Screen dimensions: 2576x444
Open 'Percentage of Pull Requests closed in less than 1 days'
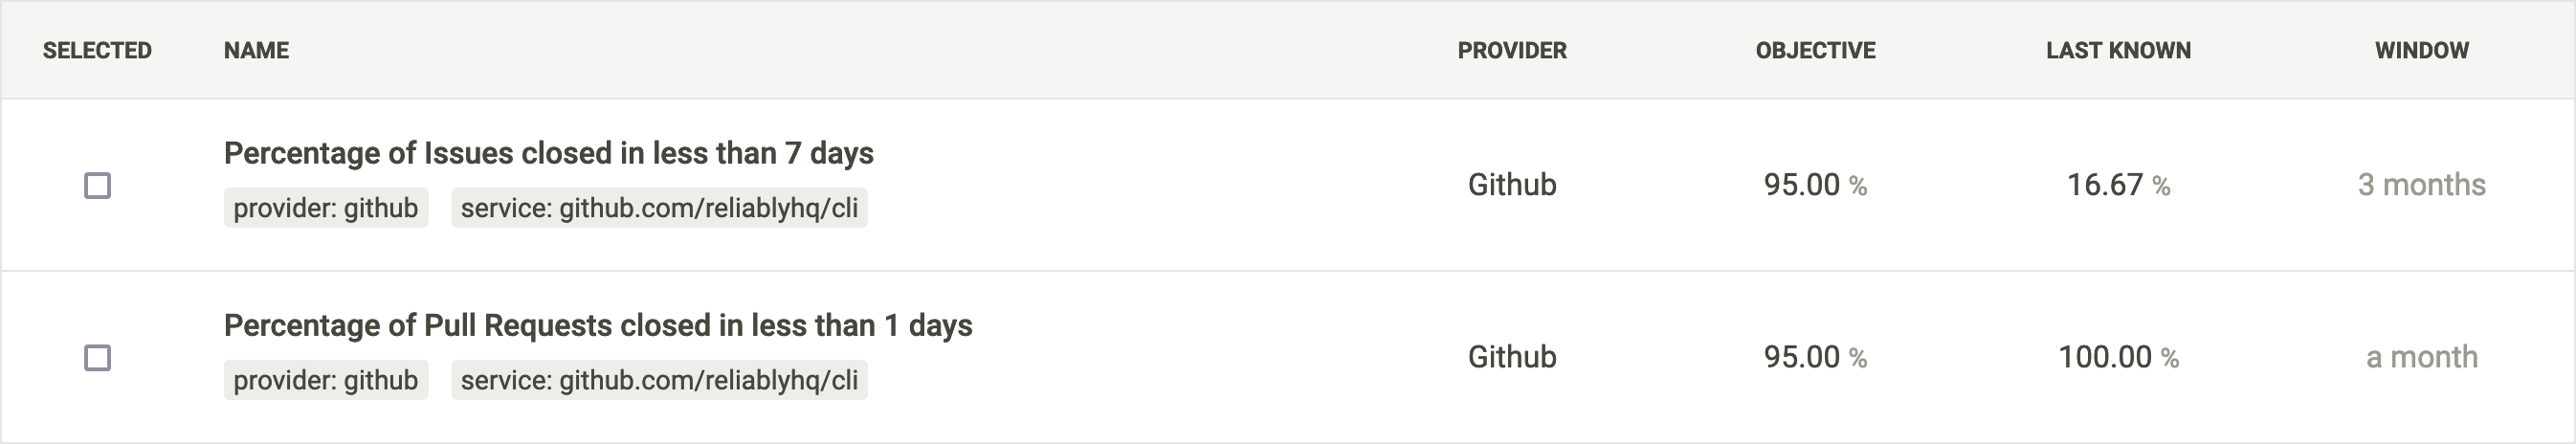[x=598, y=325]
